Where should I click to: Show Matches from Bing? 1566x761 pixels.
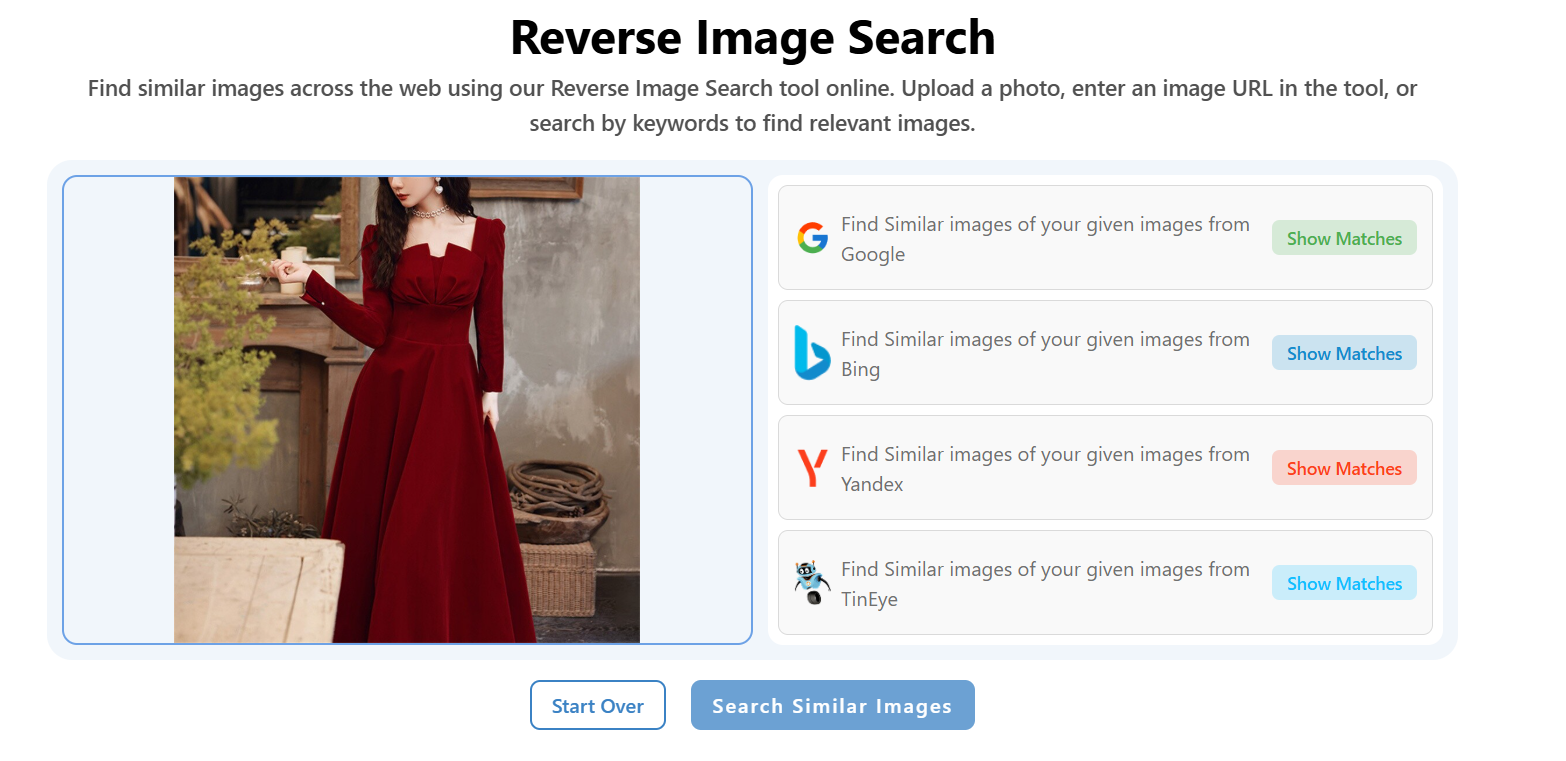pyautogui.click(x=1344, y=352)
